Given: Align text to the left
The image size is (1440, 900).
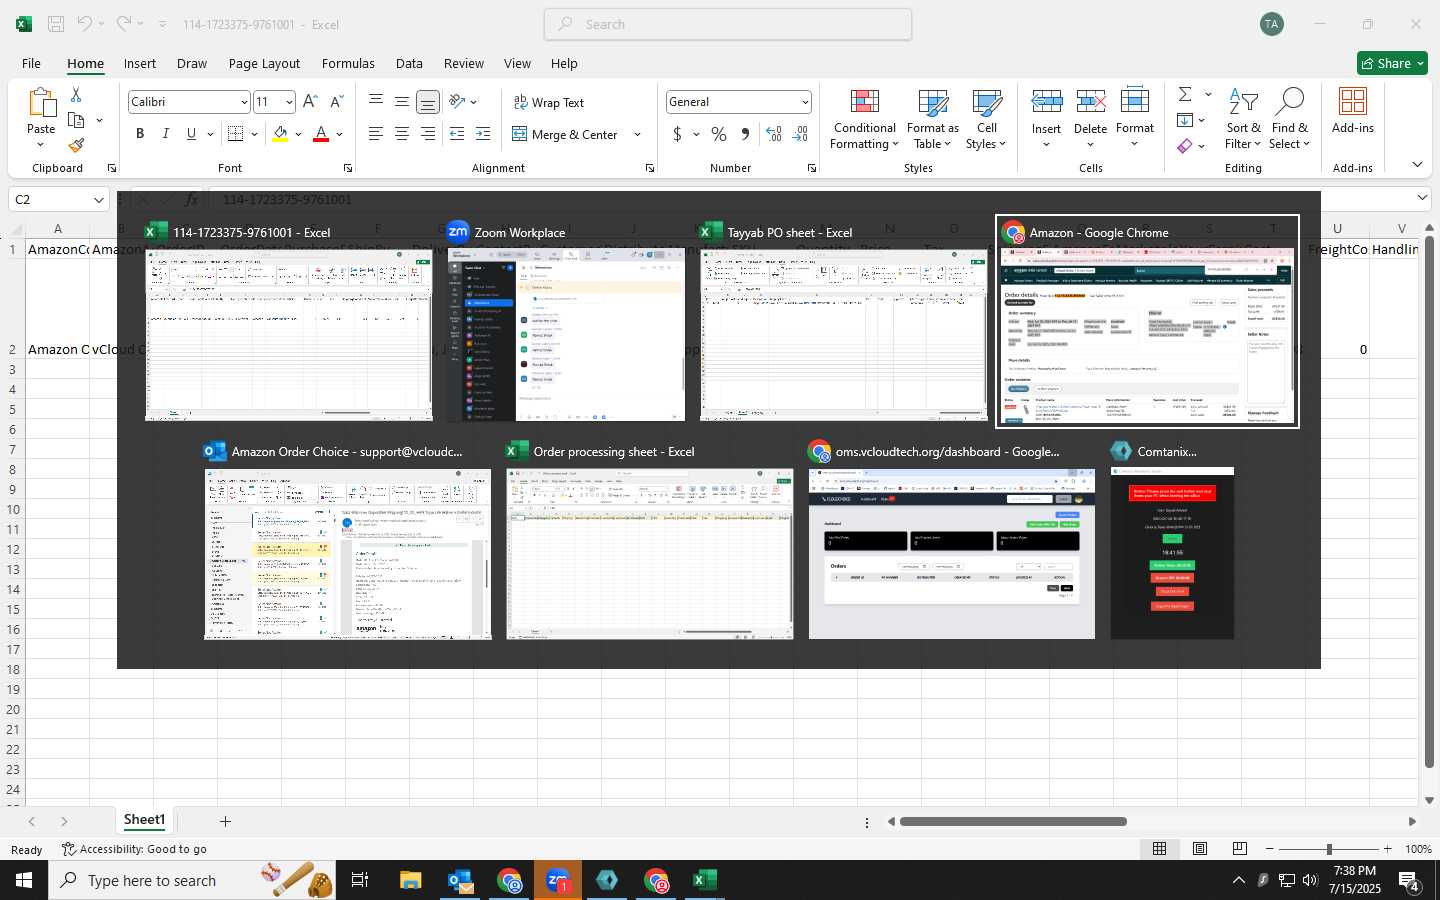Looking at the screenshot, I should click(376, 134).
